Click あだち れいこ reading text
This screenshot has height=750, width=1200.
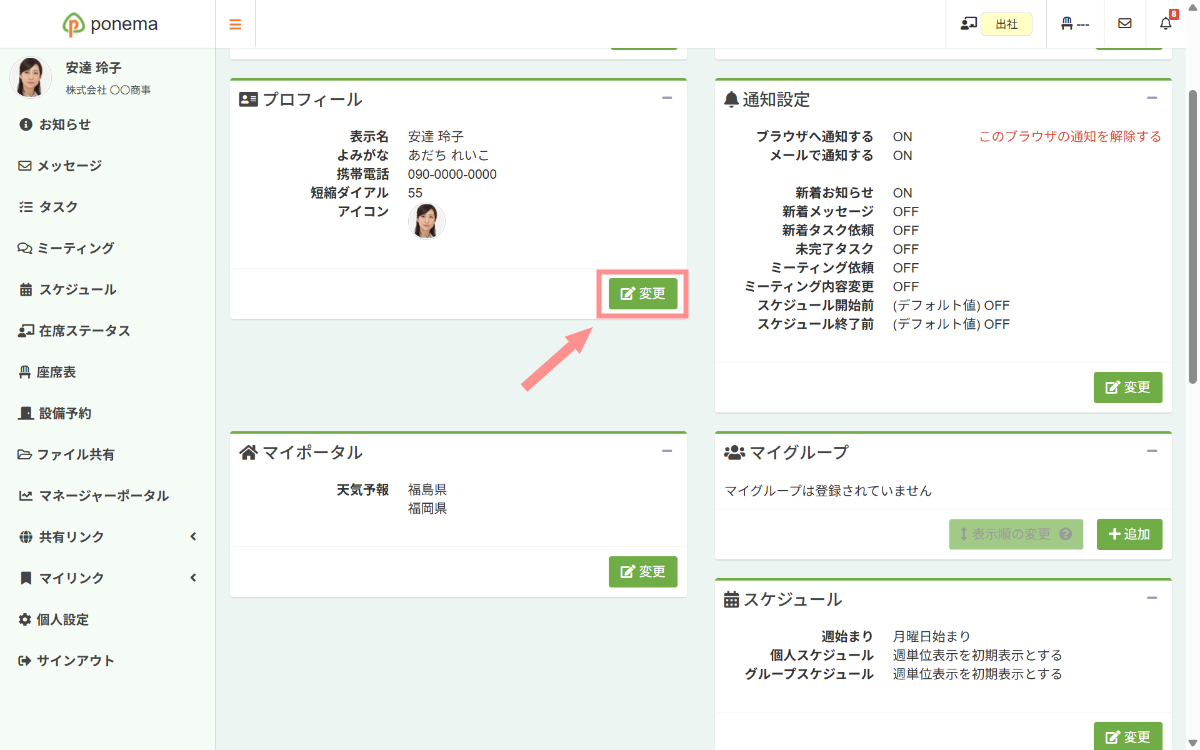(x=449, y=155)
